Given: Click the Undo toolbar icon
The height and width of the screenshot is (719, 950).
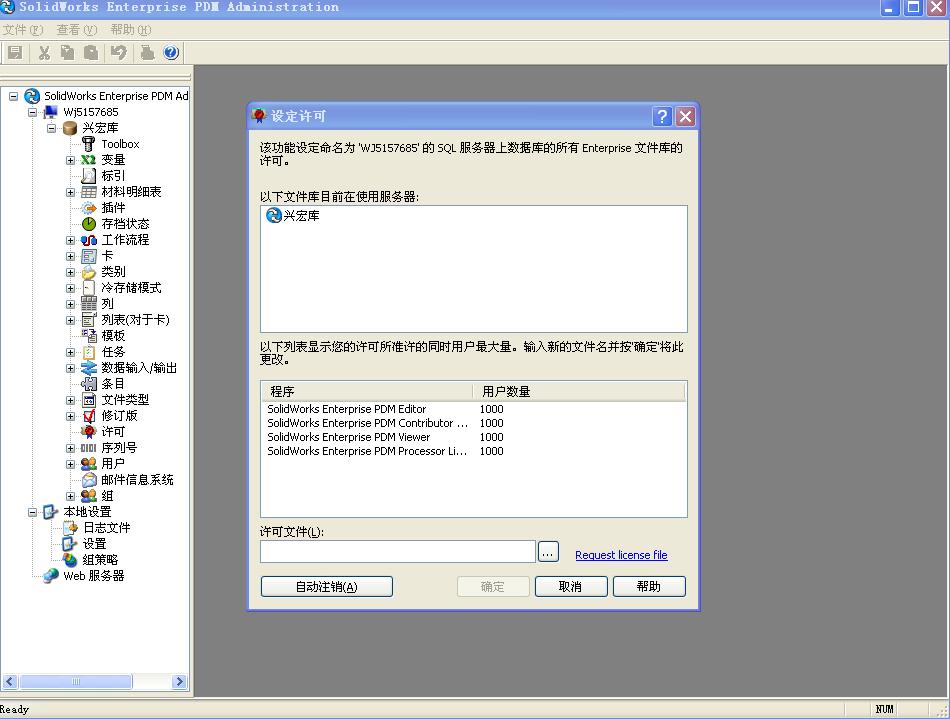Looking at the screenshot, I should (119, 53).
